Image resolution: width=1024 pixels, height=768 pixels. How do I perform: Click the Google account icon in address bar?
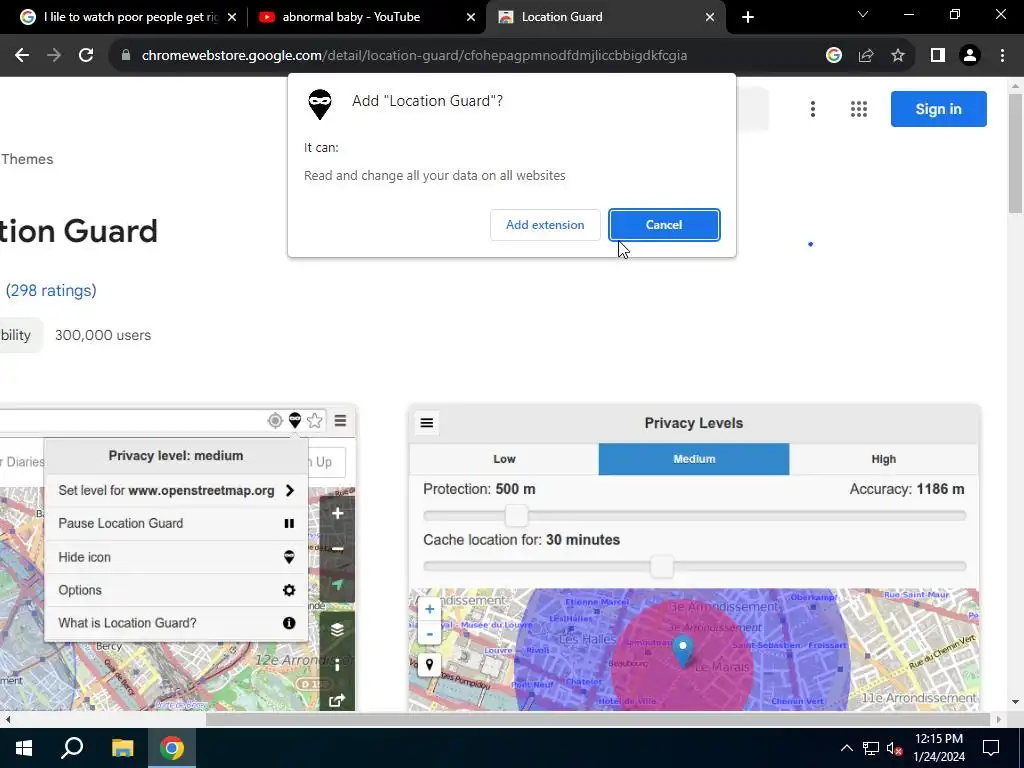(x=833, y=56)
